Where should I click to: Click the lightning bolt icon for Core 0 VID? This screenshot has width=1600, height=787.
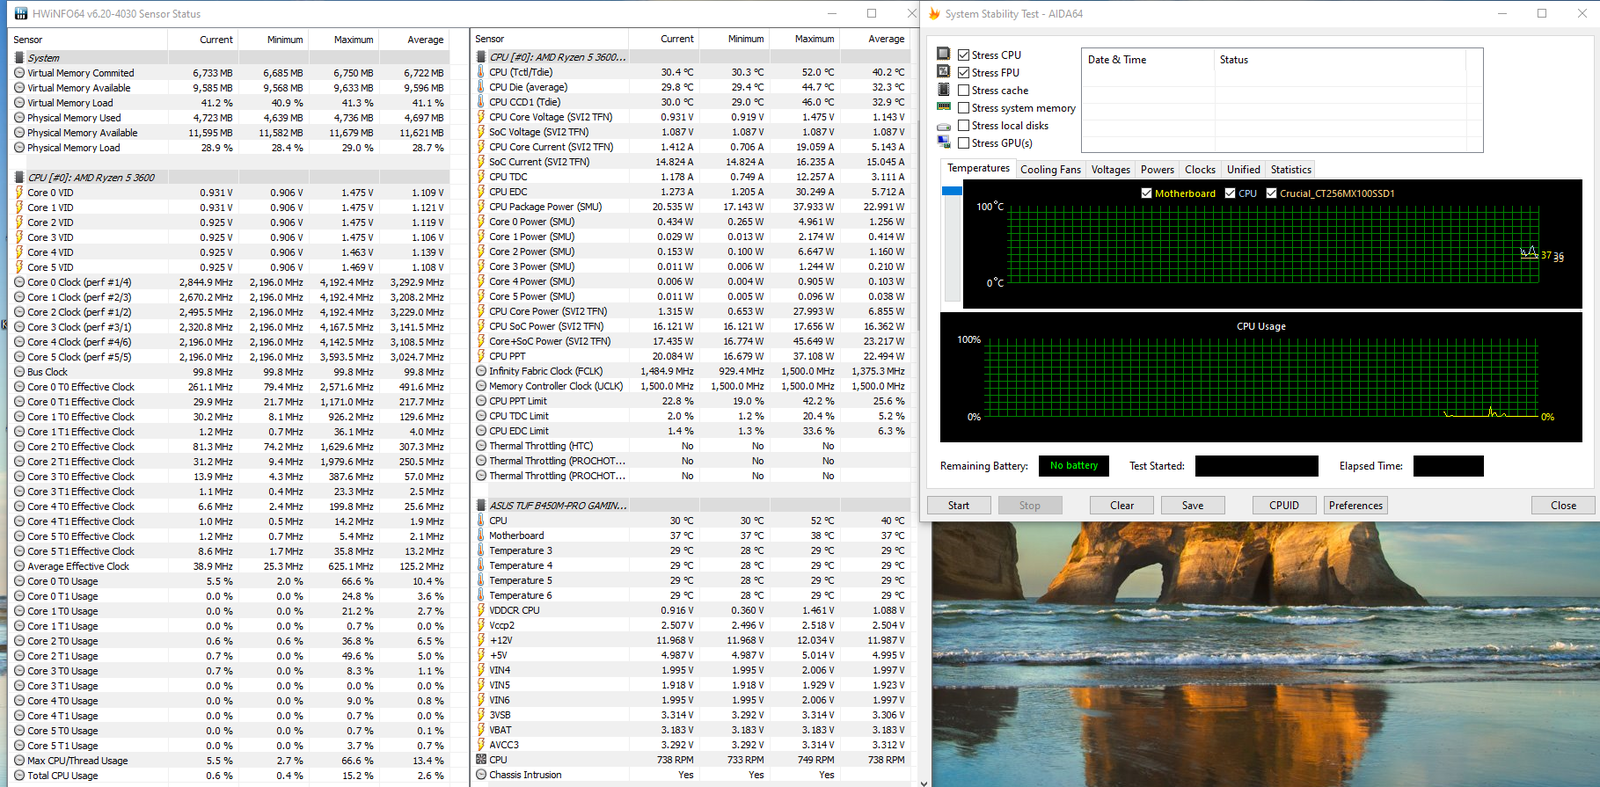click(19, 193)
